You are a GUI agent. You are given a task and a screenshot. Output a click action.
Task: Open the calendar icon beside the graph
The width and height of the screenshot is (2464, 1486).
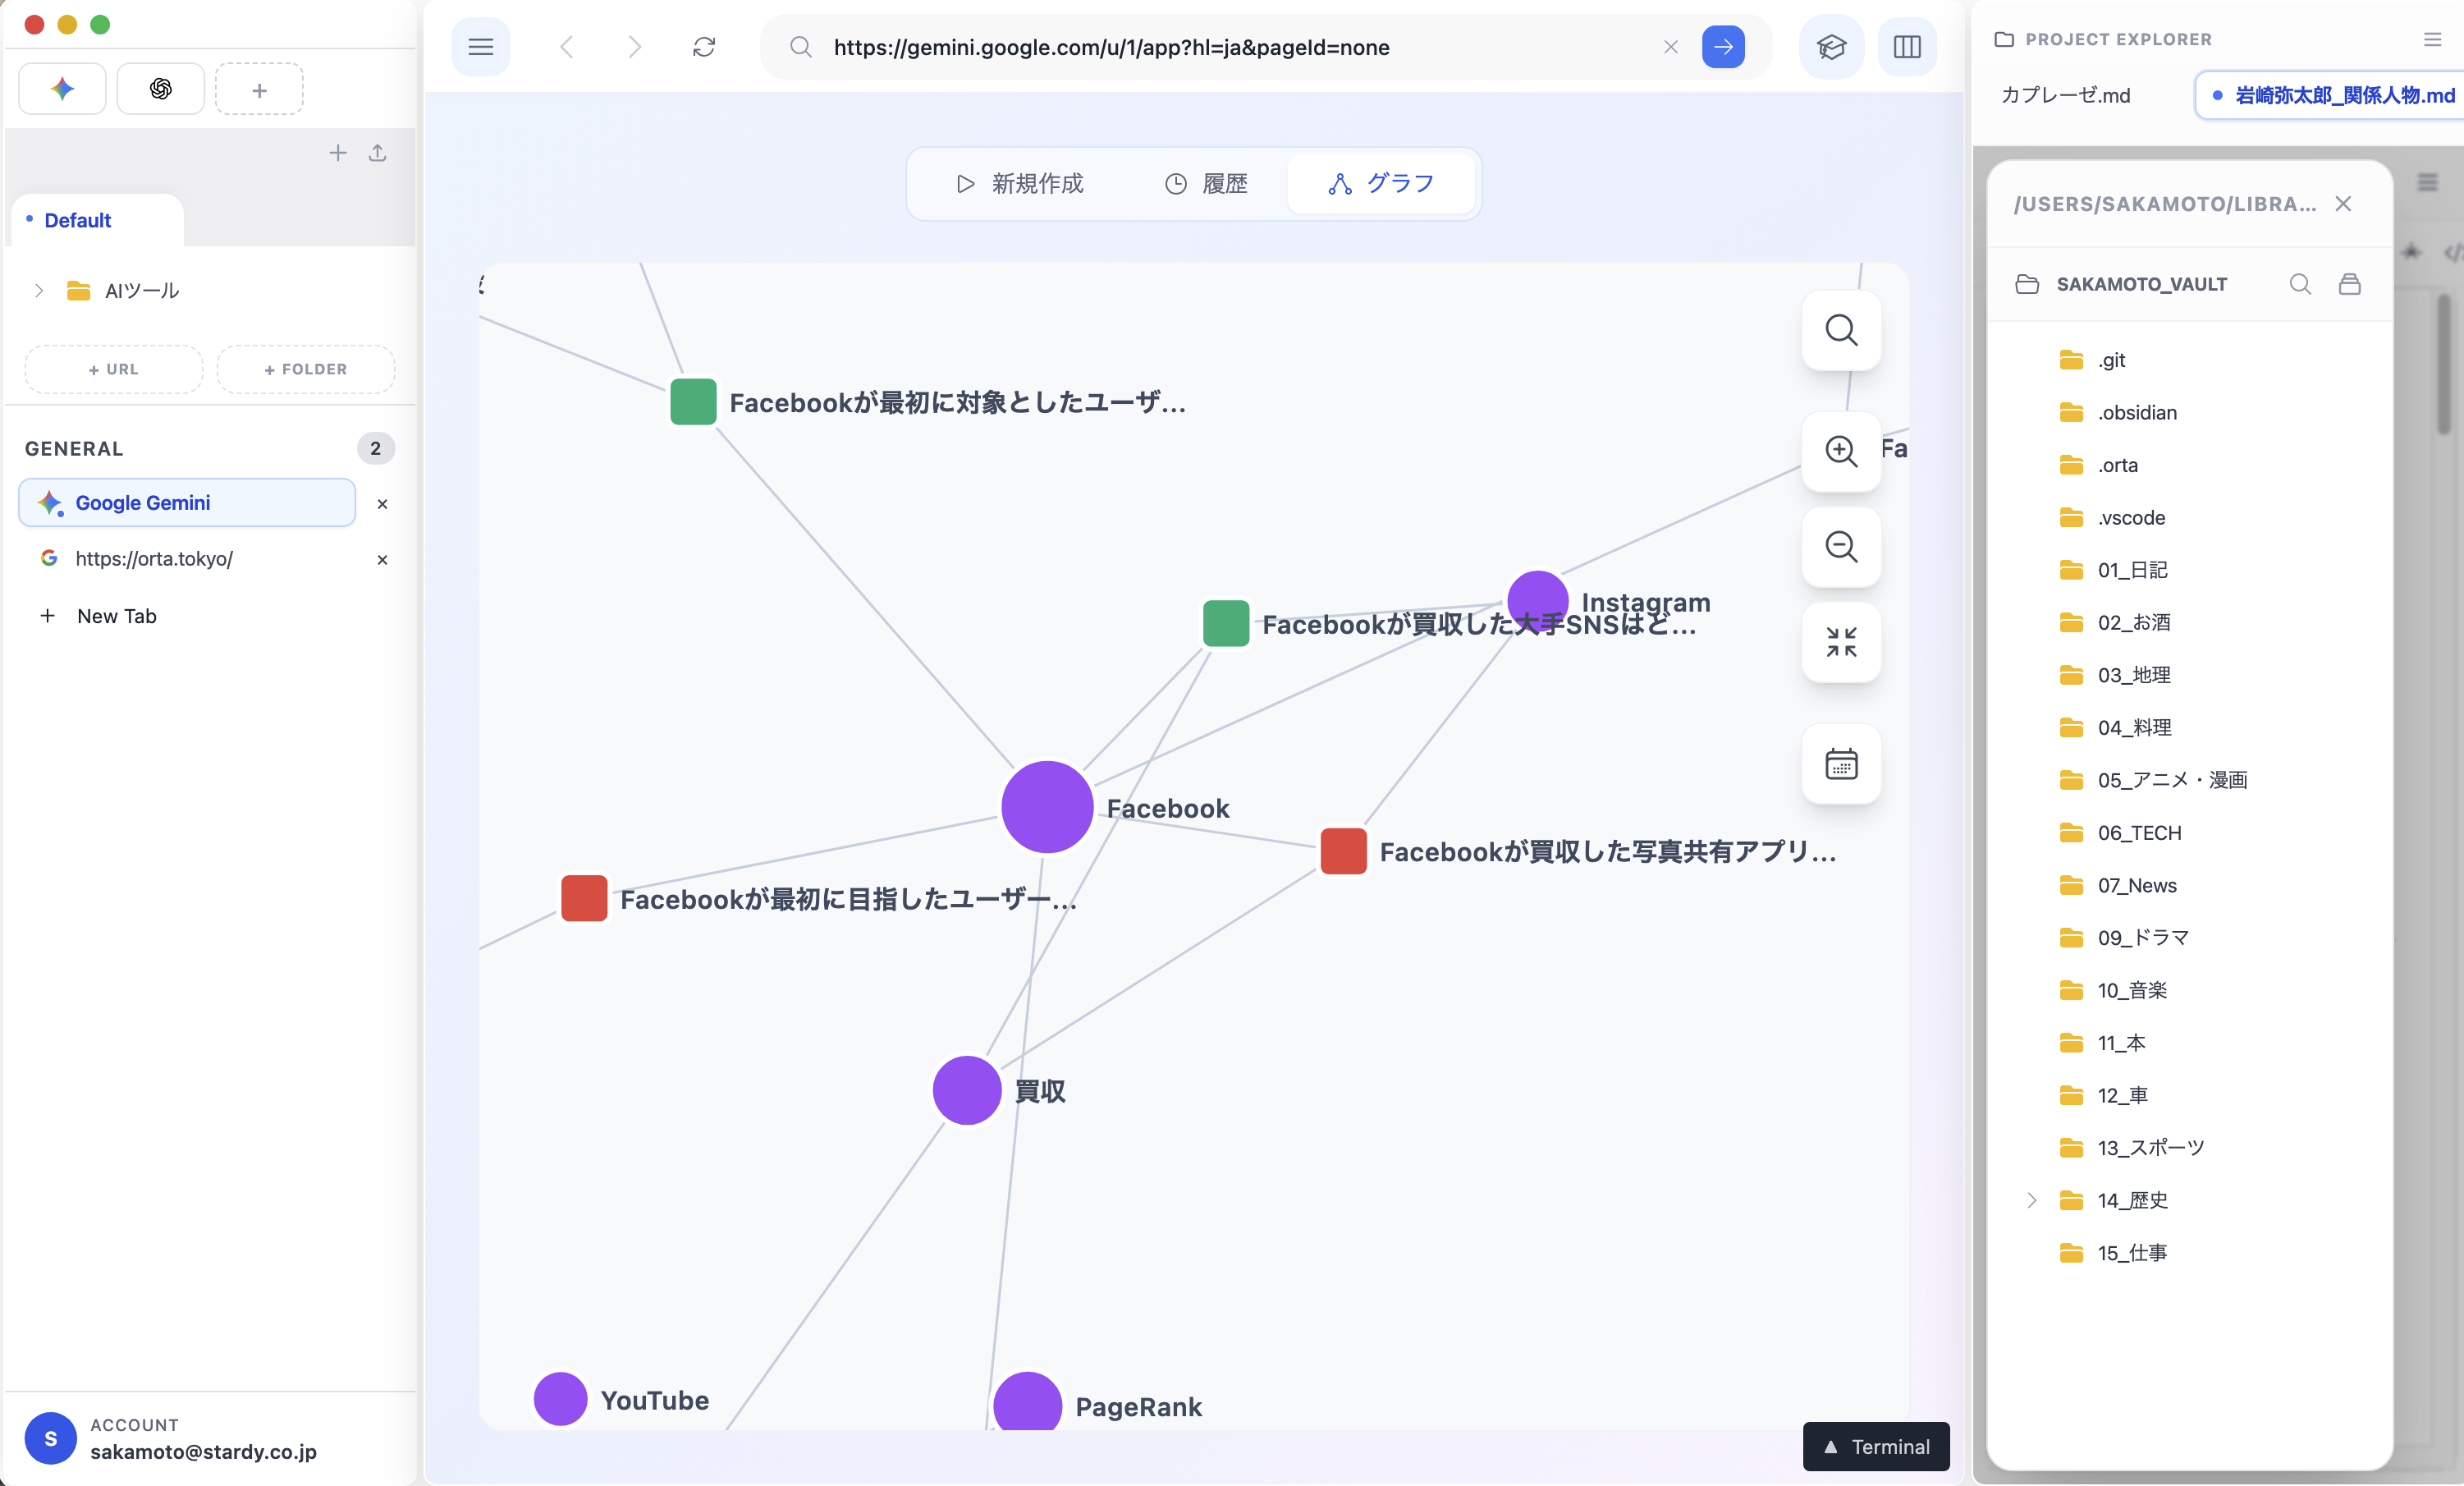coord(1840,764)
